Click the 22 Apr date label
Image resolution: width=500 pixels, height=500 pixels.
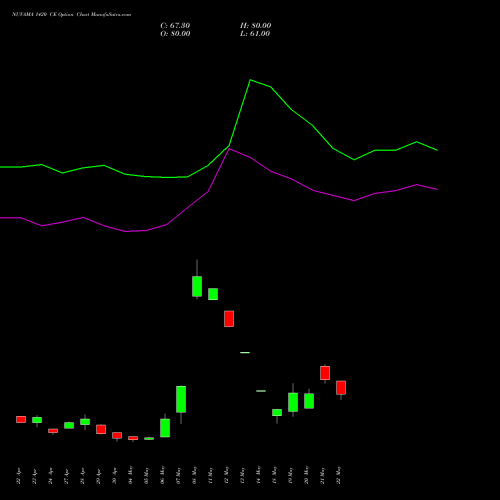click(x=19, y=476)
